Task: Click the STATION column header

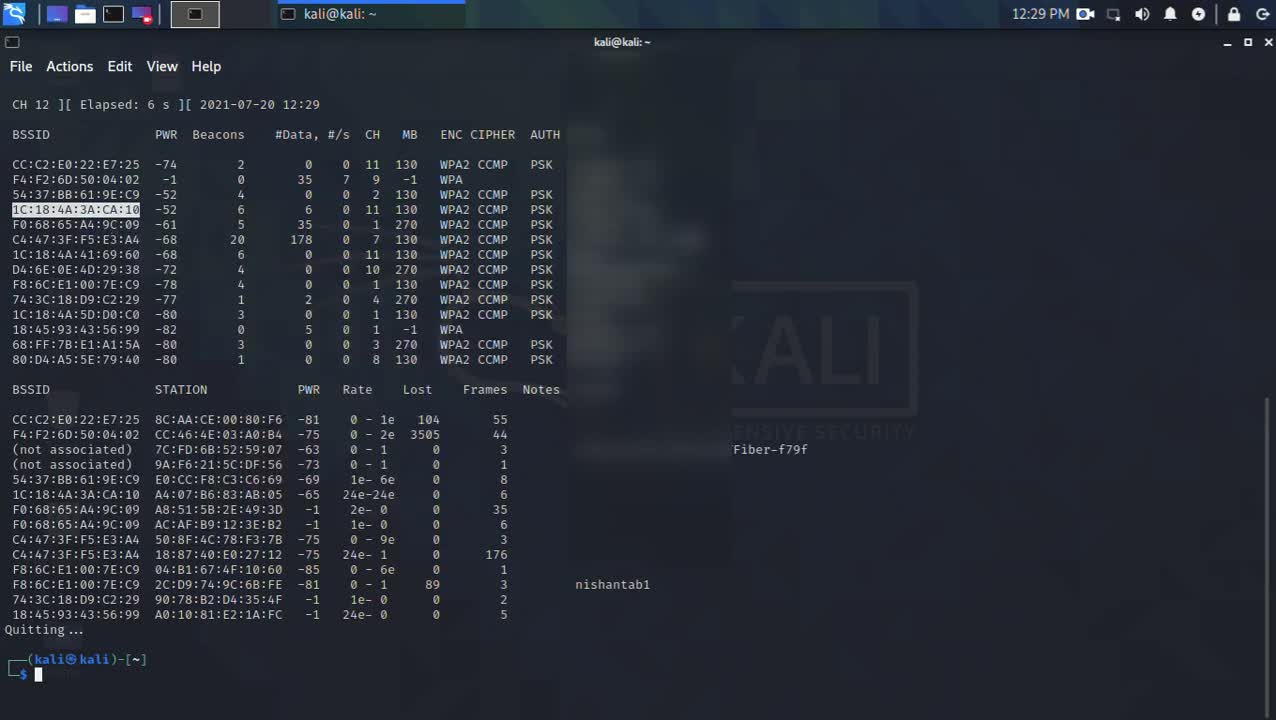Action: (x=181, y=390)
